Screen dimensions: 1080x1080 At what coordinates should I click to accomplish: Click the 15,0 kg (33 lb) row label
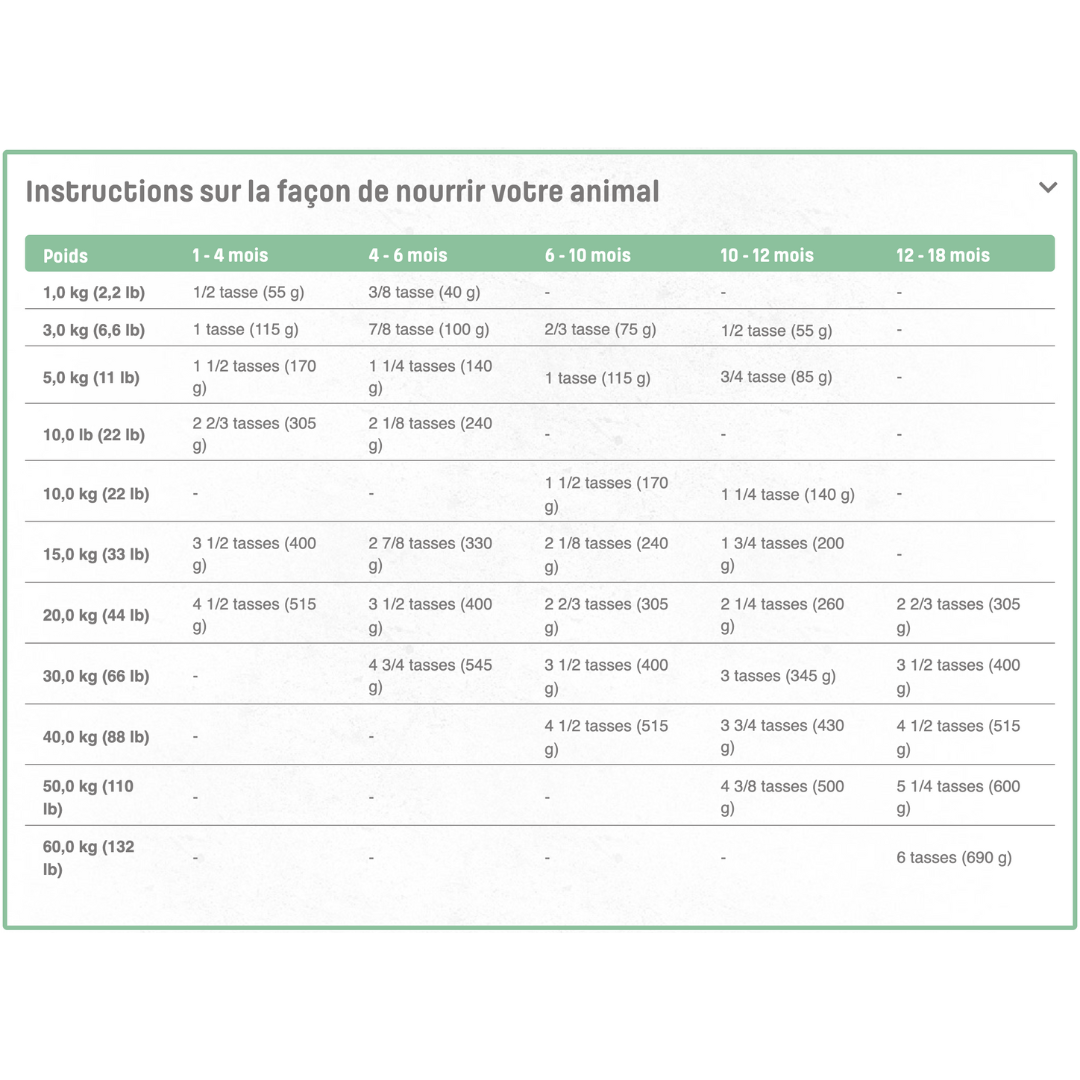pyautogui.click(x=96, y=554)
